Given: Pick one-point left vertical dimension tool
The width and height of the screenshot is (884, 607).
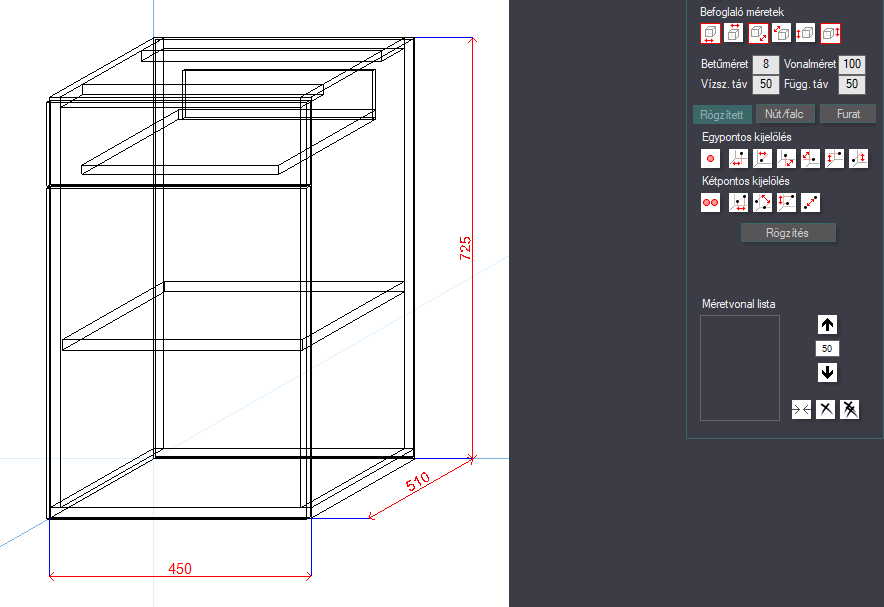Looking at the screenshot, I should click(x=834, y=159).
